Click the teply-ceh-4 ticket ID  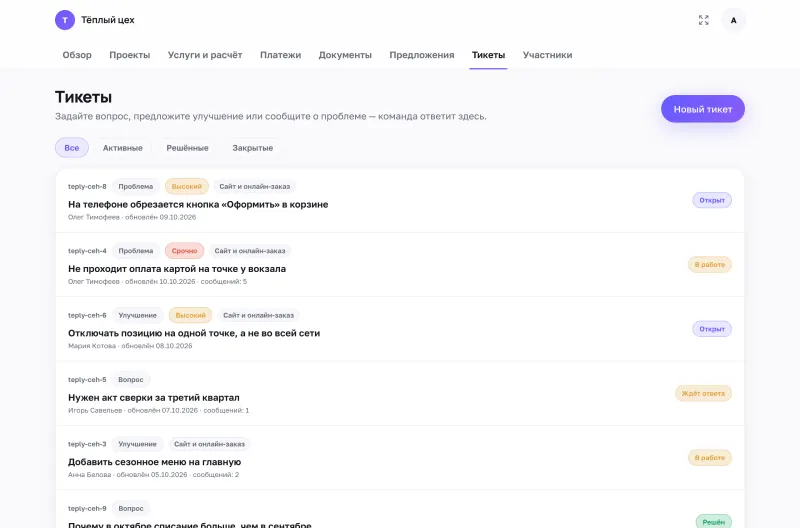tap(87, 251)
